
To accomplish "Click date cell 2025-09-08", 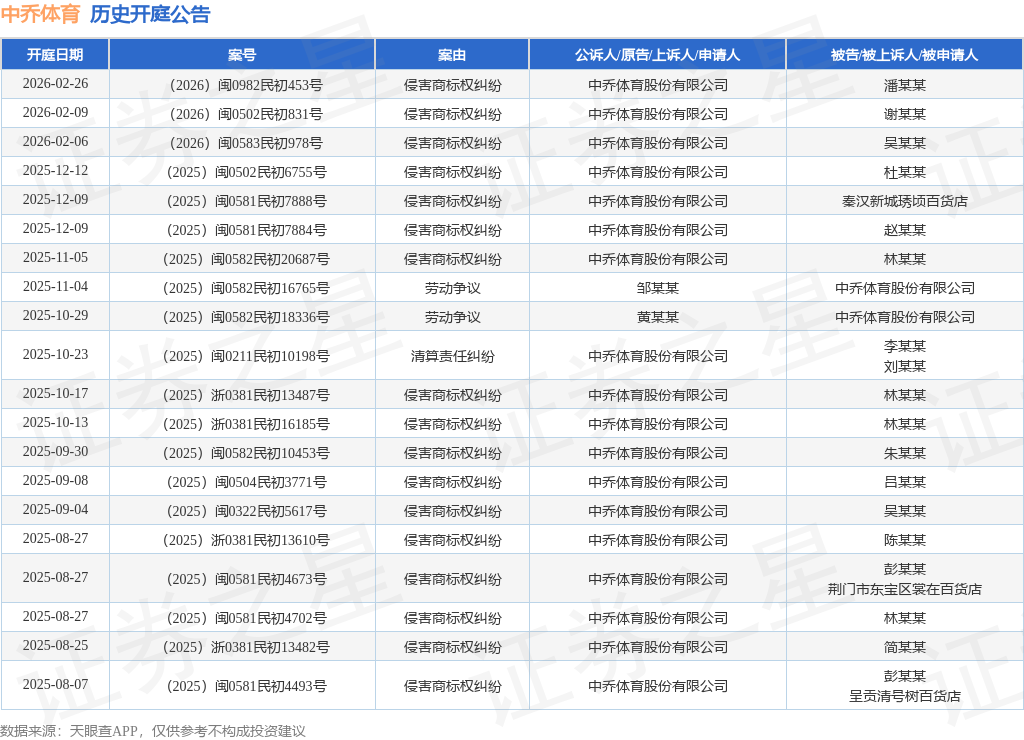I will [x=55, y=481].
